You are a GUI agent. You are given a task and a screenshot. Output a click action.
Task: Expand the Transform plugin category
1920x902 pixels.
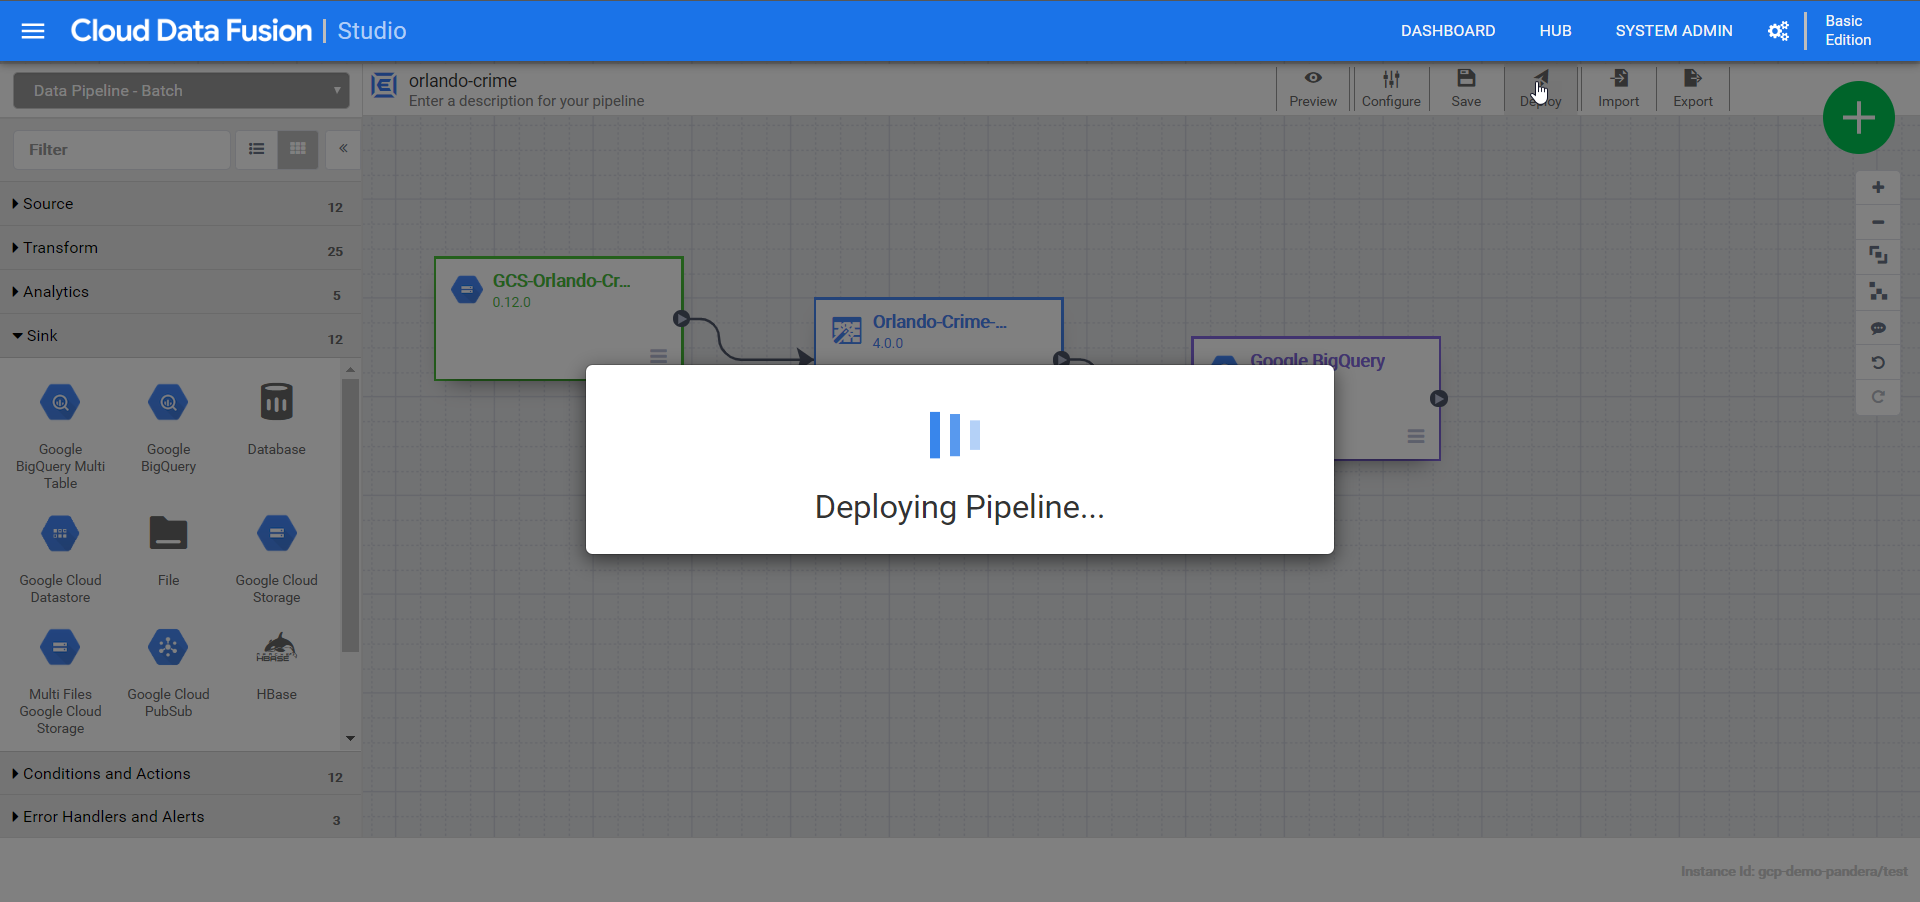click(60, 248)
